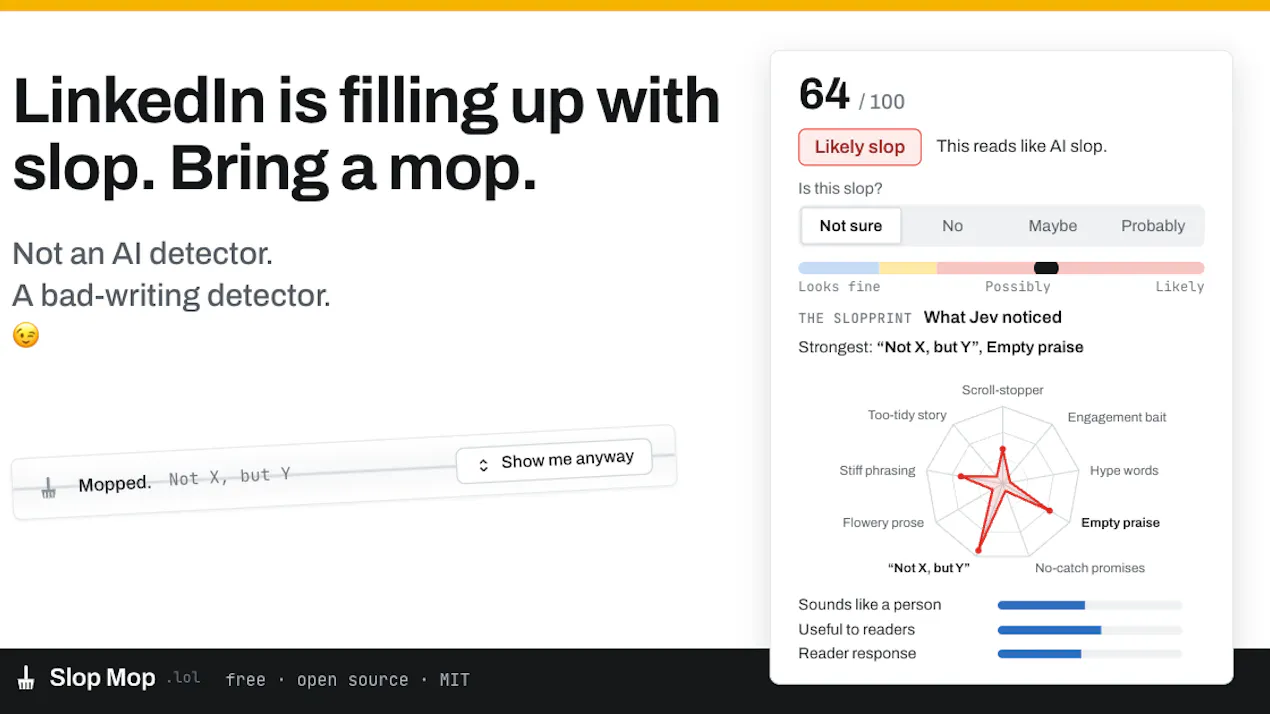Click the yellow segment of the slop scale
This screenshot has height=714, width=1270.
click(908, 268)
